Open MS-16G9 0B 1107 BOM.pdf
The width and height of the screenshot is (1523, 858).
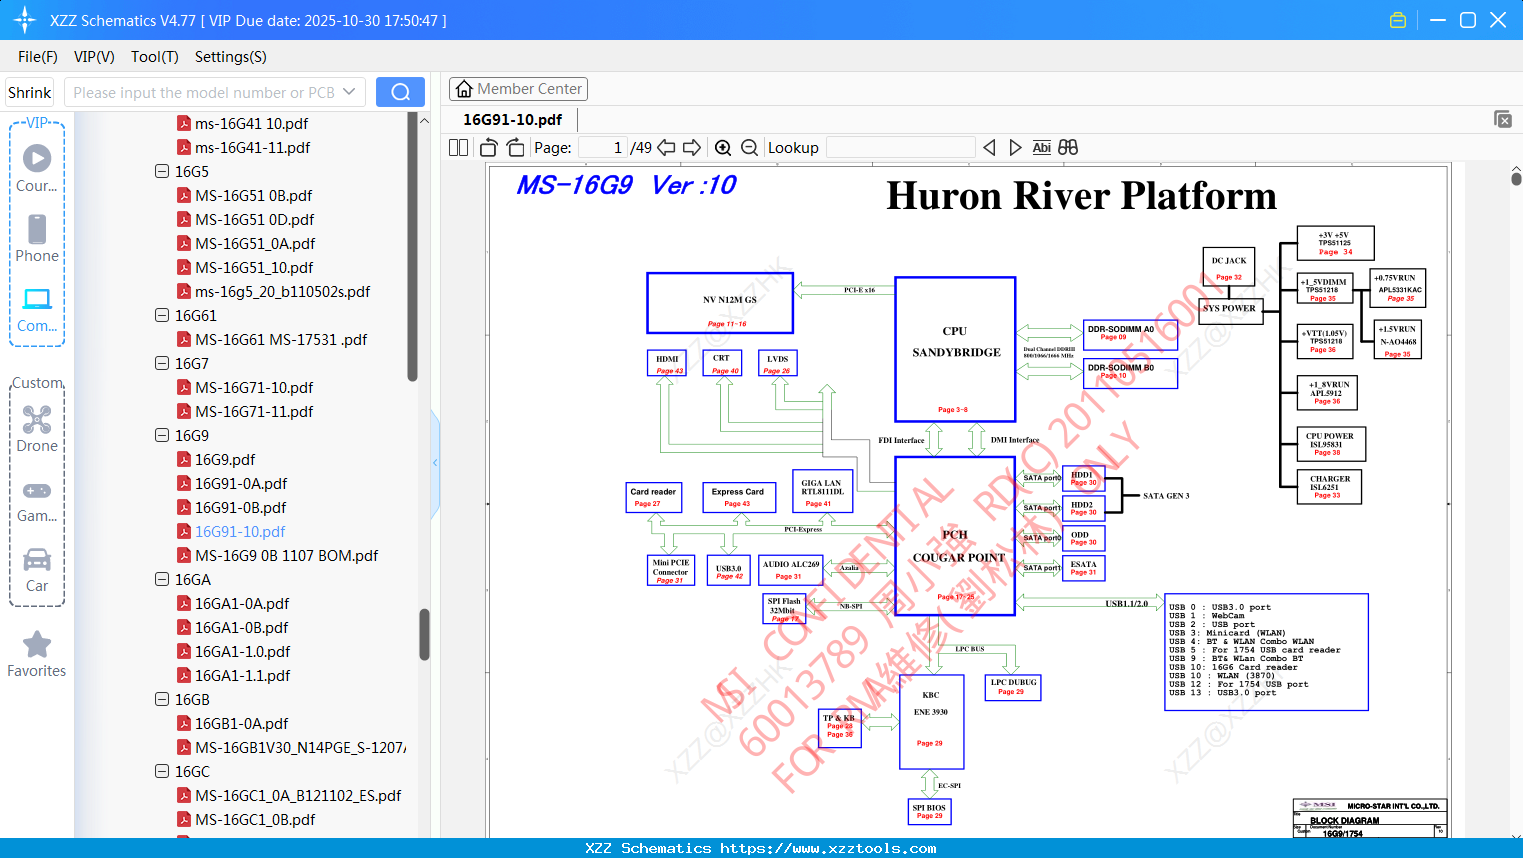point(286,555)
